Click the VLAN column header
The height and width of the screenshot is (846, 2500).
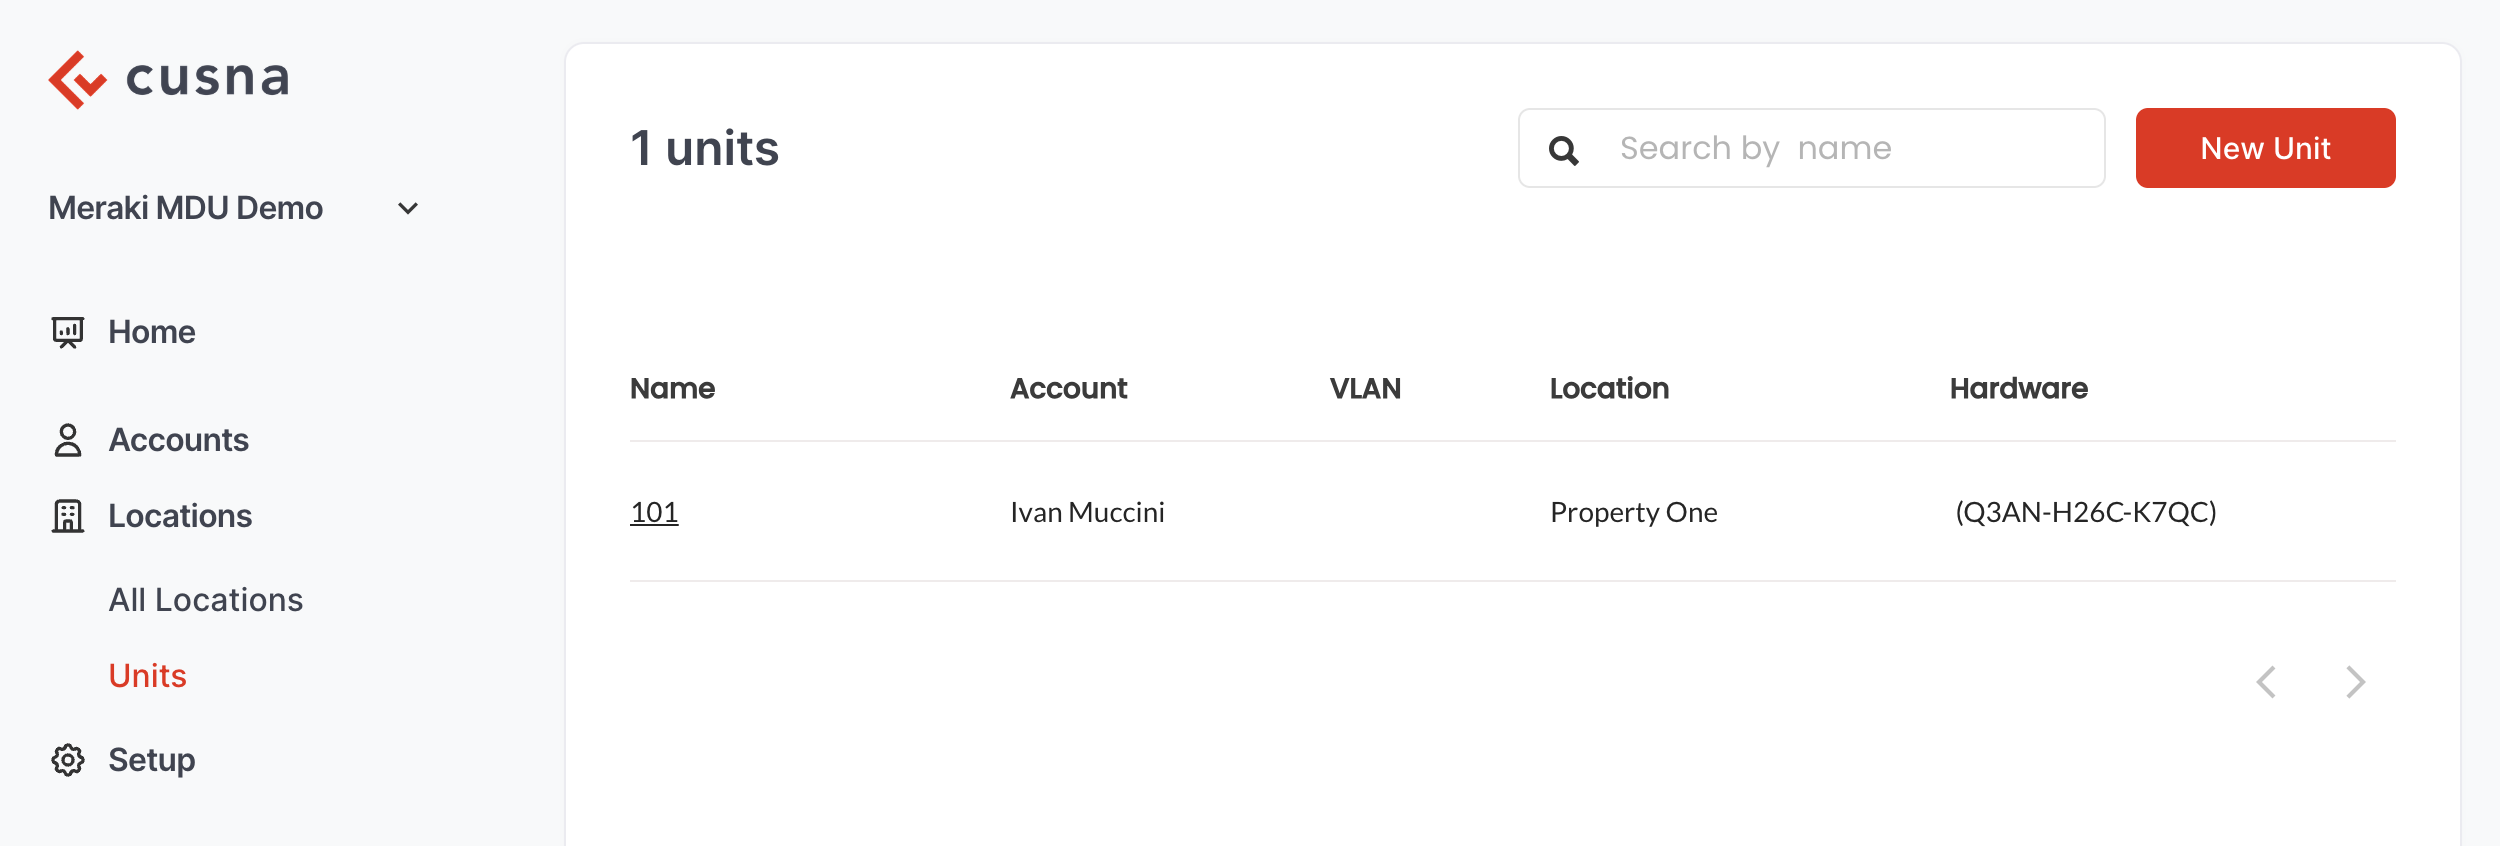pyautogui.click(x=1365, y=388)
